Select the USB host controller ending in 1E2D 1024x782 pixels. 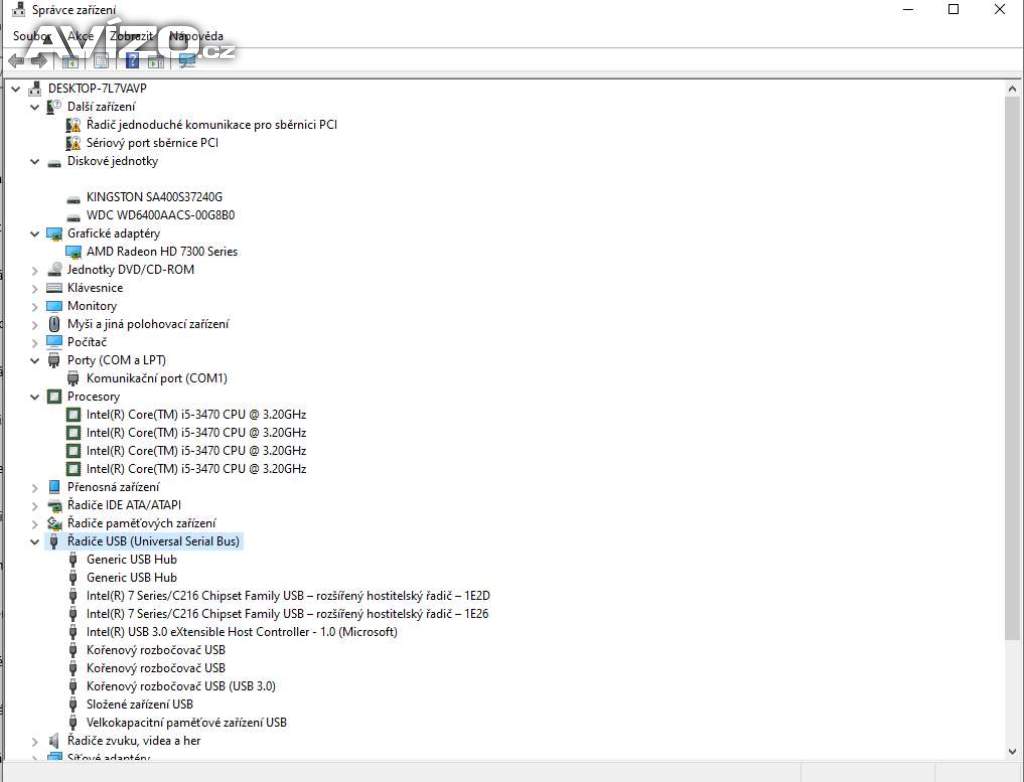click(x=288, y=596)
